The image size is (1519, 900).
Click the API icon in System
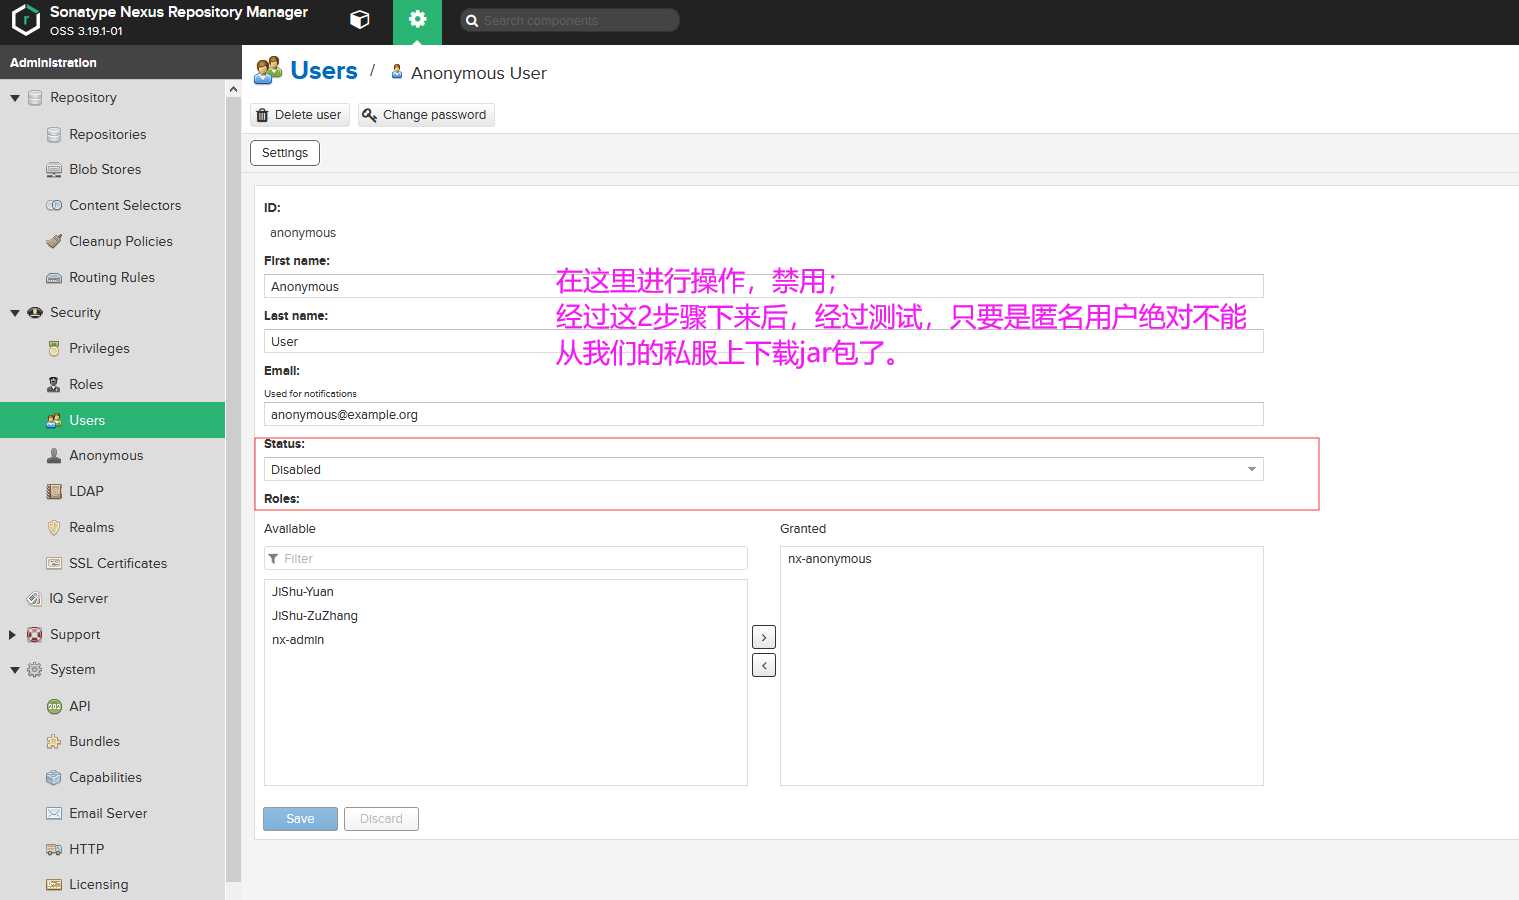coord(54,706)
